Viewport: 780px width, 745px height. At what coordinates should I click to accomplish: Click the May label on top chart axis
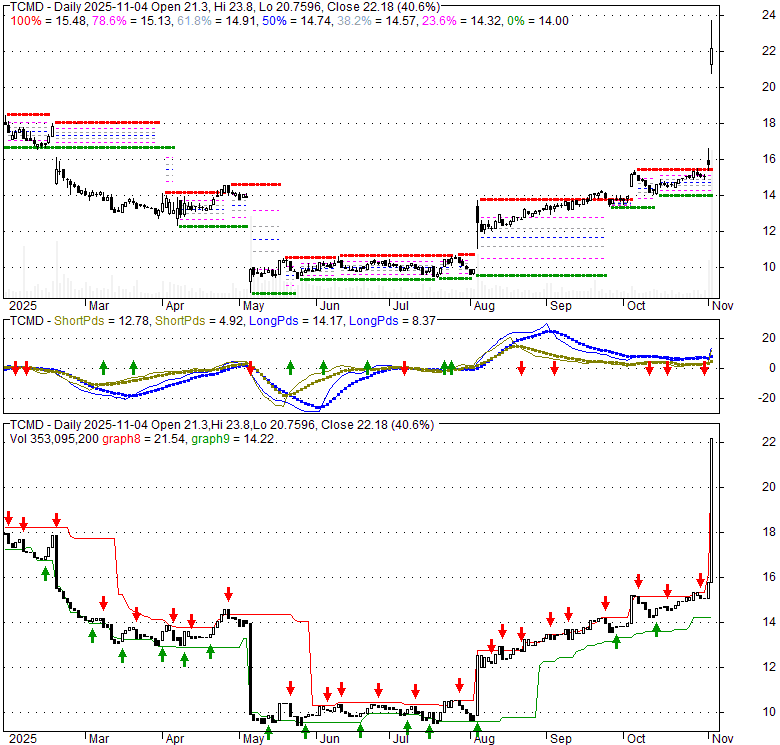pos(253,305)
